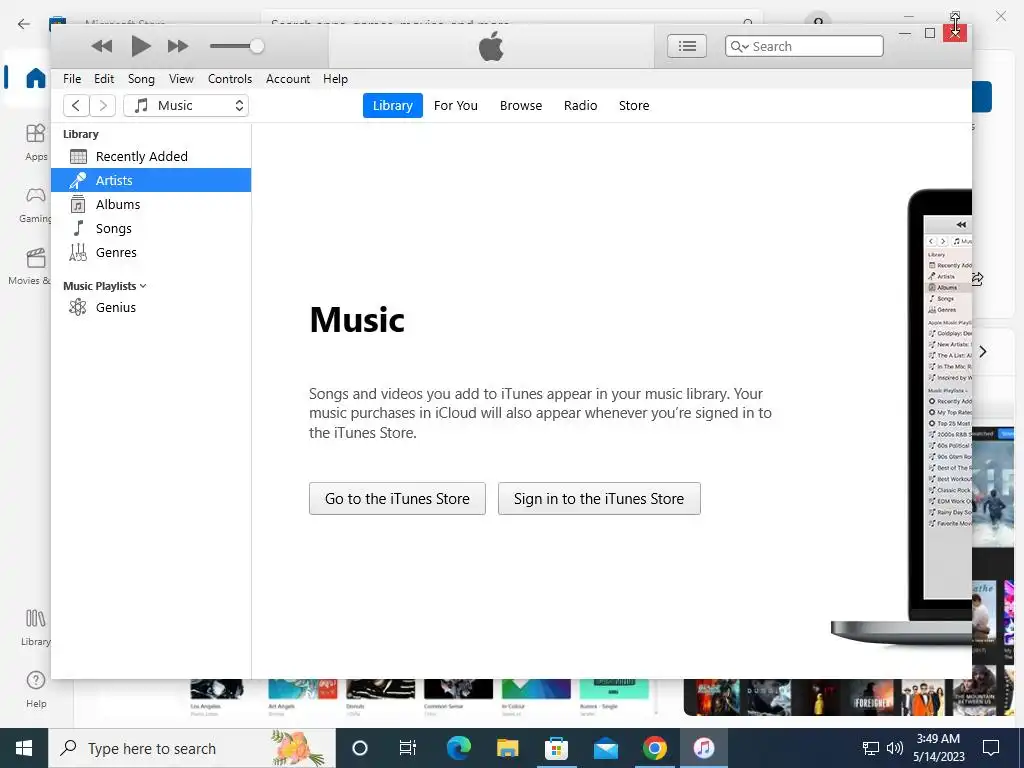Image resolution: width=1024 pixels, height=768 pixels.
Task: Open File Explorer from the taskbar
Action: (x=507, y=748)
